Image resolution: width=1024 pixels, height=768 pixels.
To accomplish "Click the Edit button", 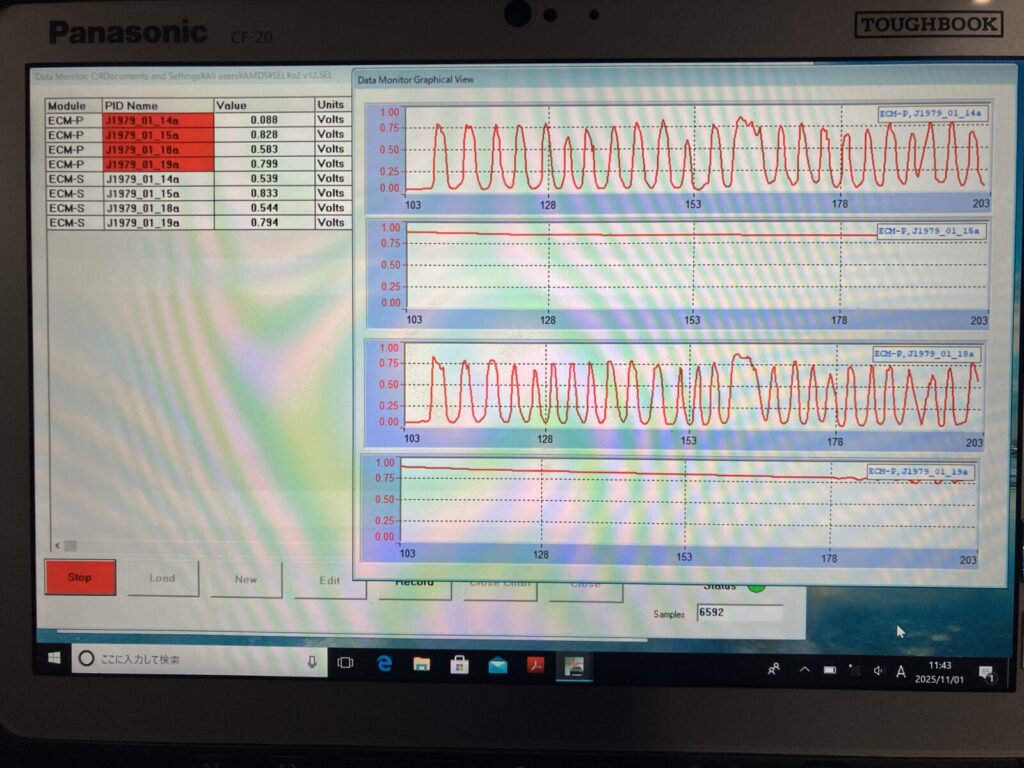I will click(329, 580).
